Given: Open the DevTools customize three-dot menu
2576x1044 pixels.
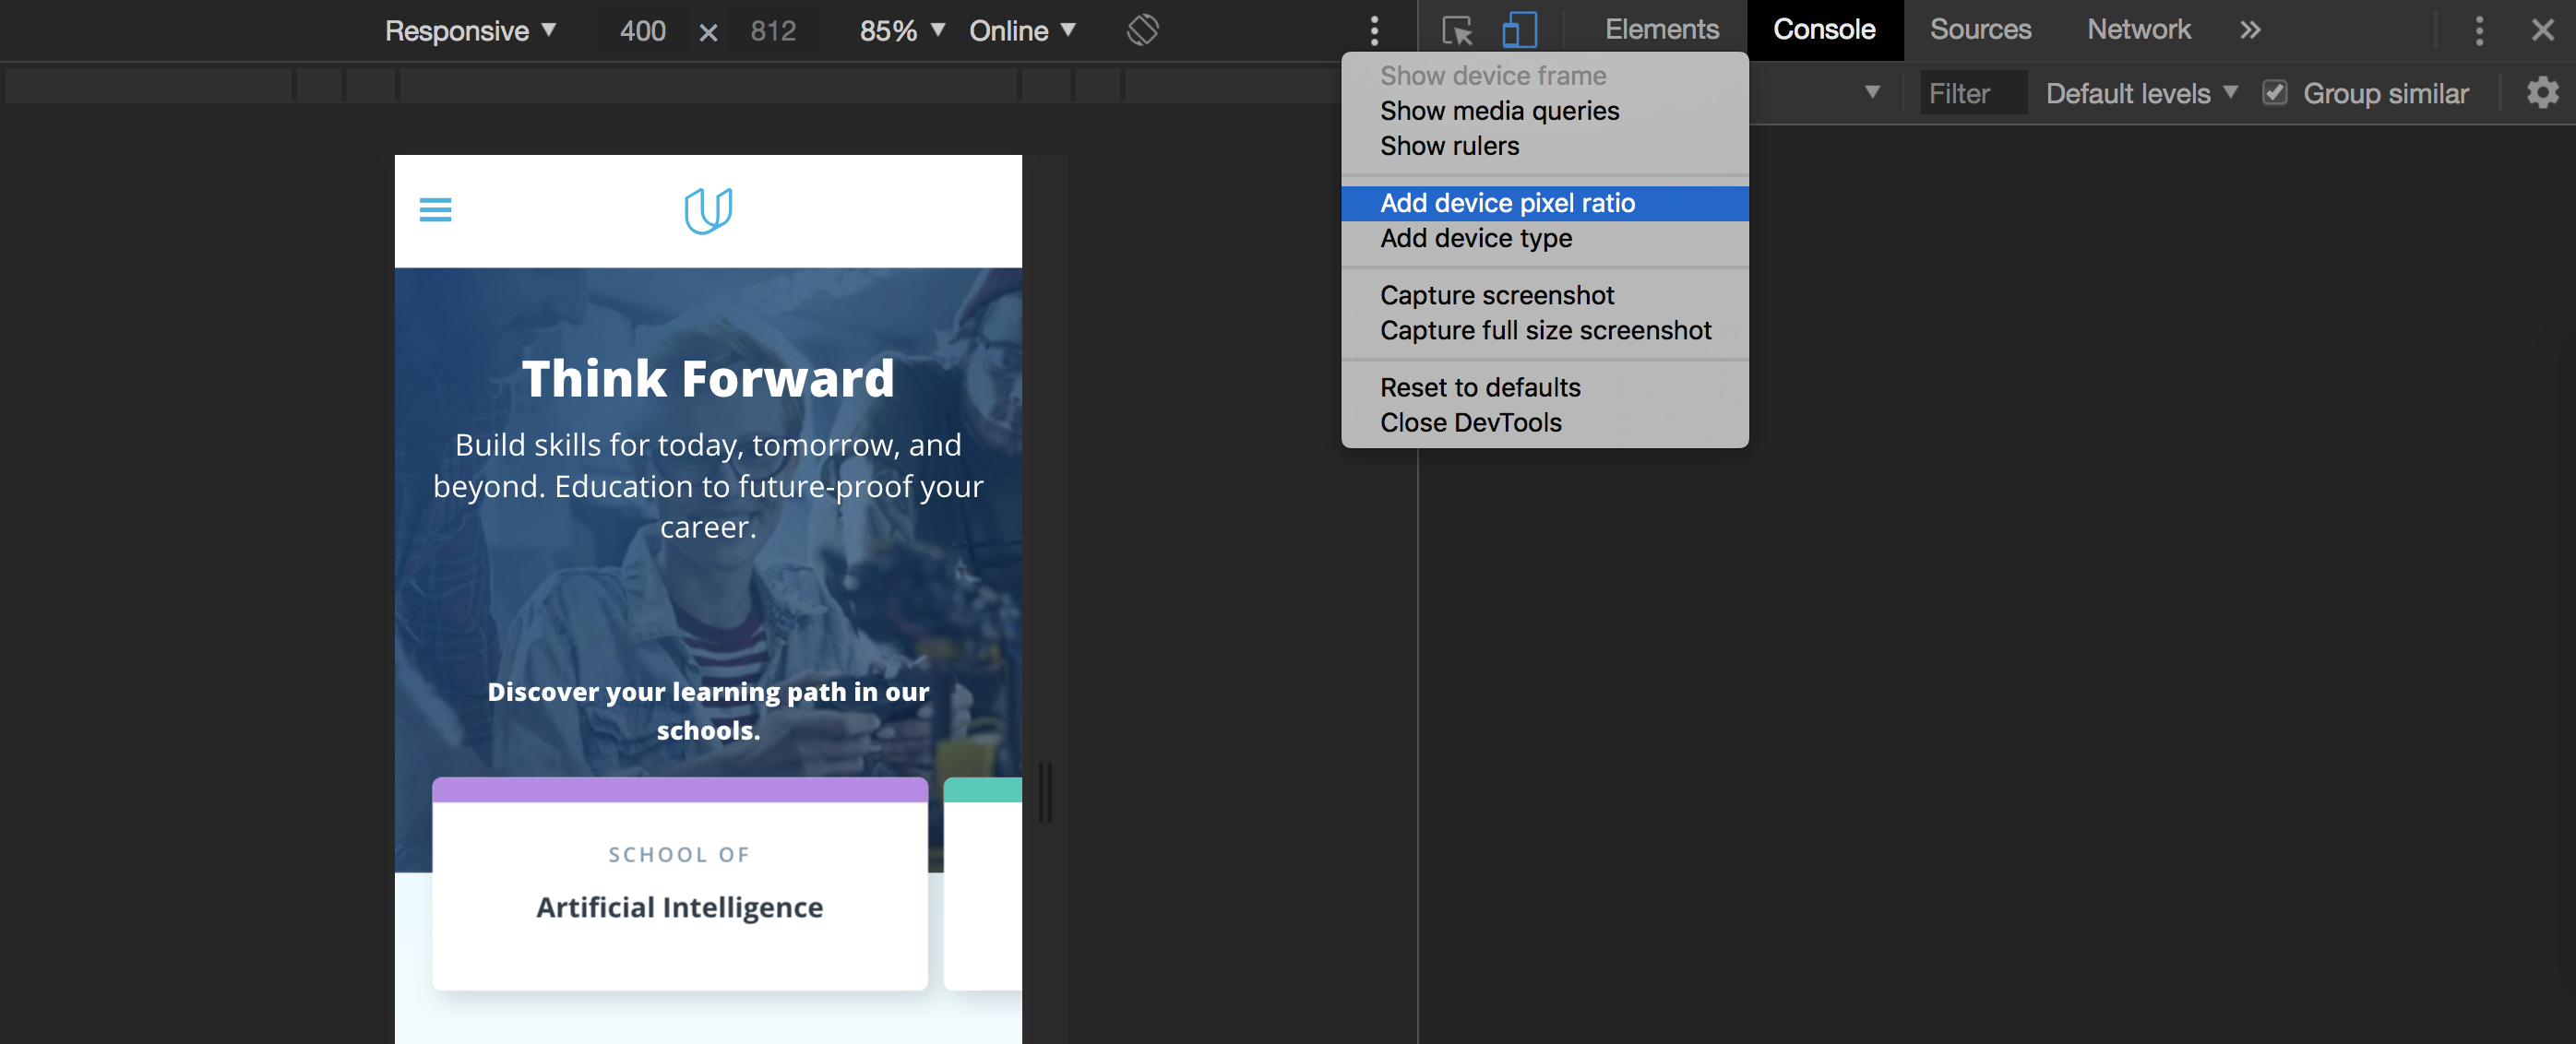Looking at the screenshot, I should [x=2478, y=30].
